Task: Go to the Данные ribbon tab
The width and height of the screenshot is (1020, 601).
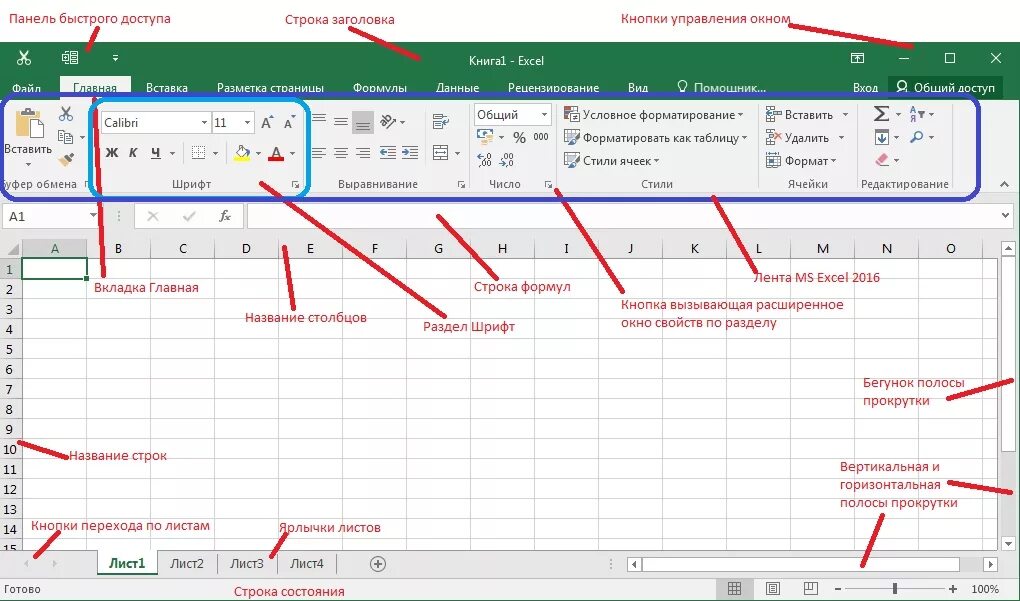Action: coord(457,88)
